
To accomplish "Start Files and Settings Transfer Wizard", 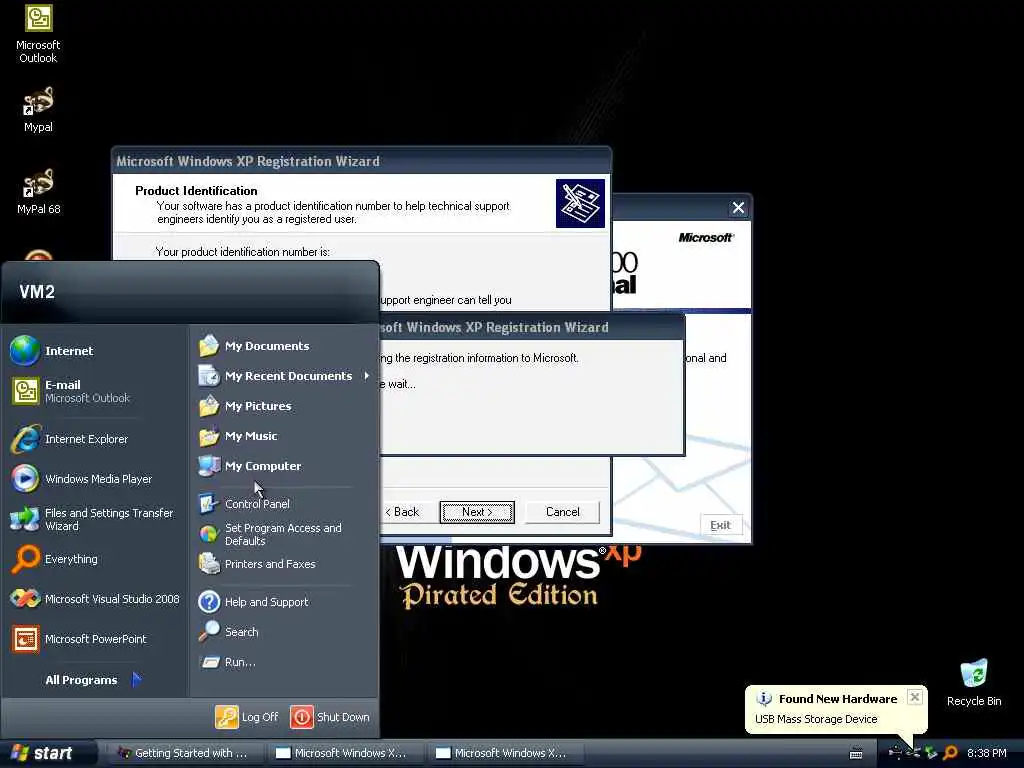I will coord(93,519).
